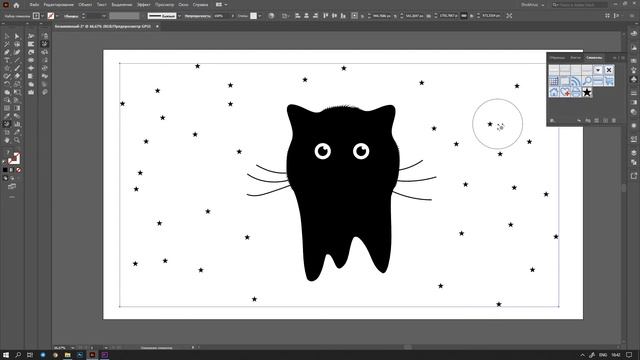Click the Home icon in top bar

click(x=16, y=5)
